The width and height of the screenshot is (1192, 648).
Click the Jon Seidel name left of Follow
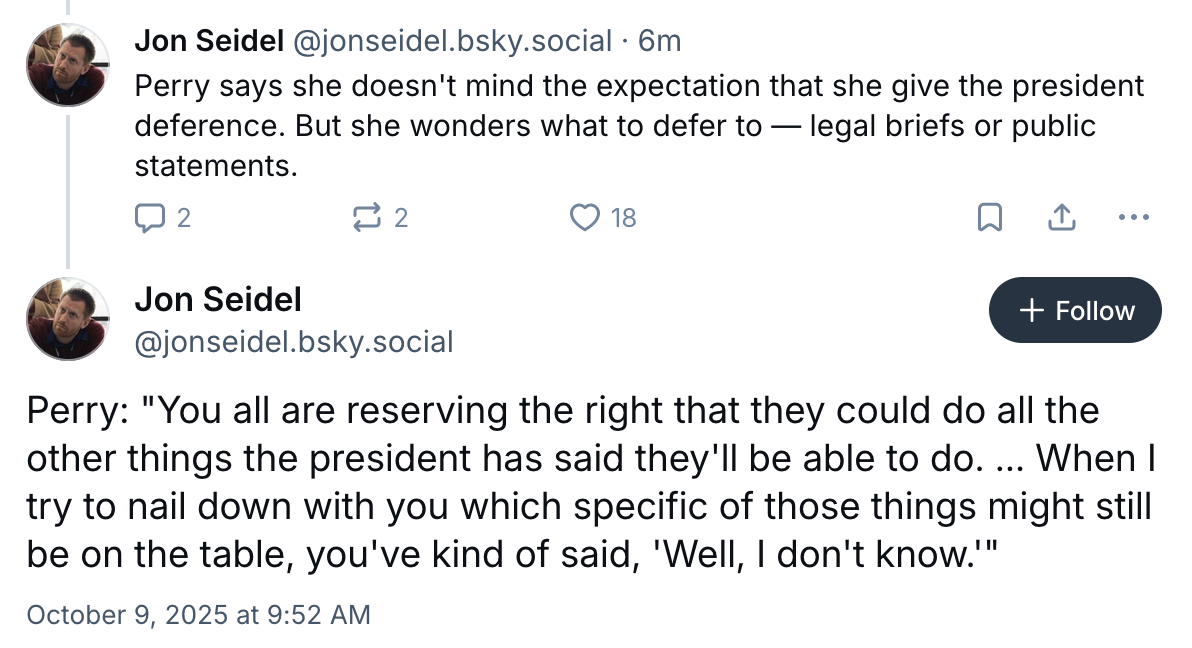(x=218, y=298)
